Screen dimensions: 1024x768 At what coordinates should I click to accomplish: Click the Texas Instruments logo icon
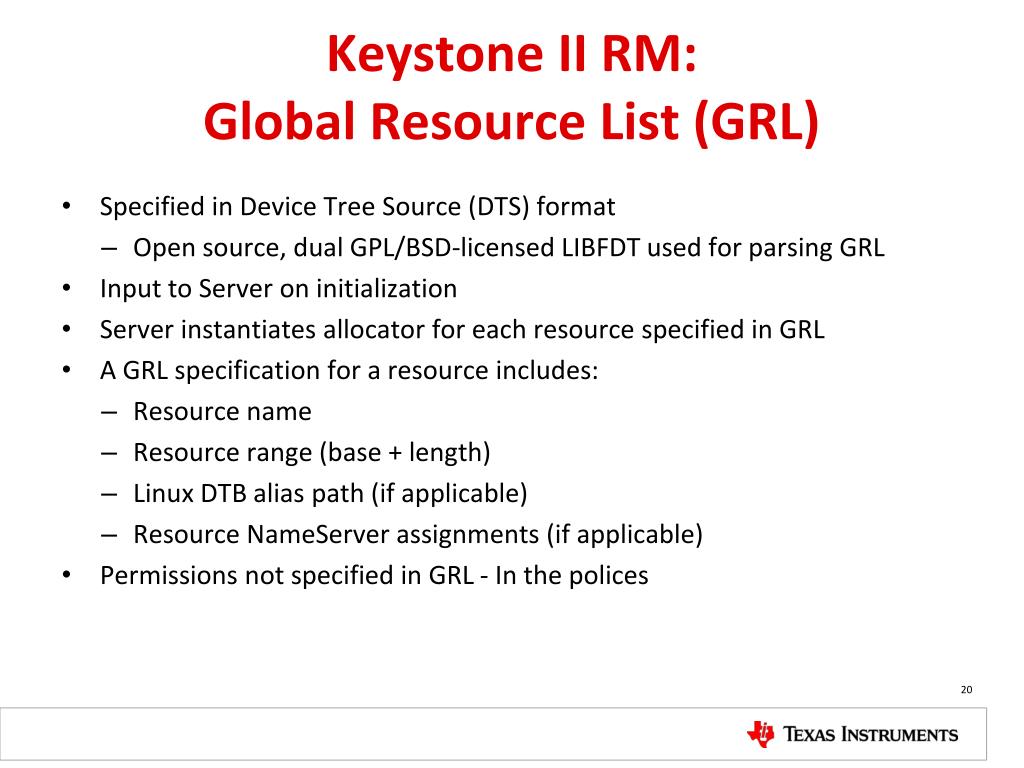click(760, 734)
